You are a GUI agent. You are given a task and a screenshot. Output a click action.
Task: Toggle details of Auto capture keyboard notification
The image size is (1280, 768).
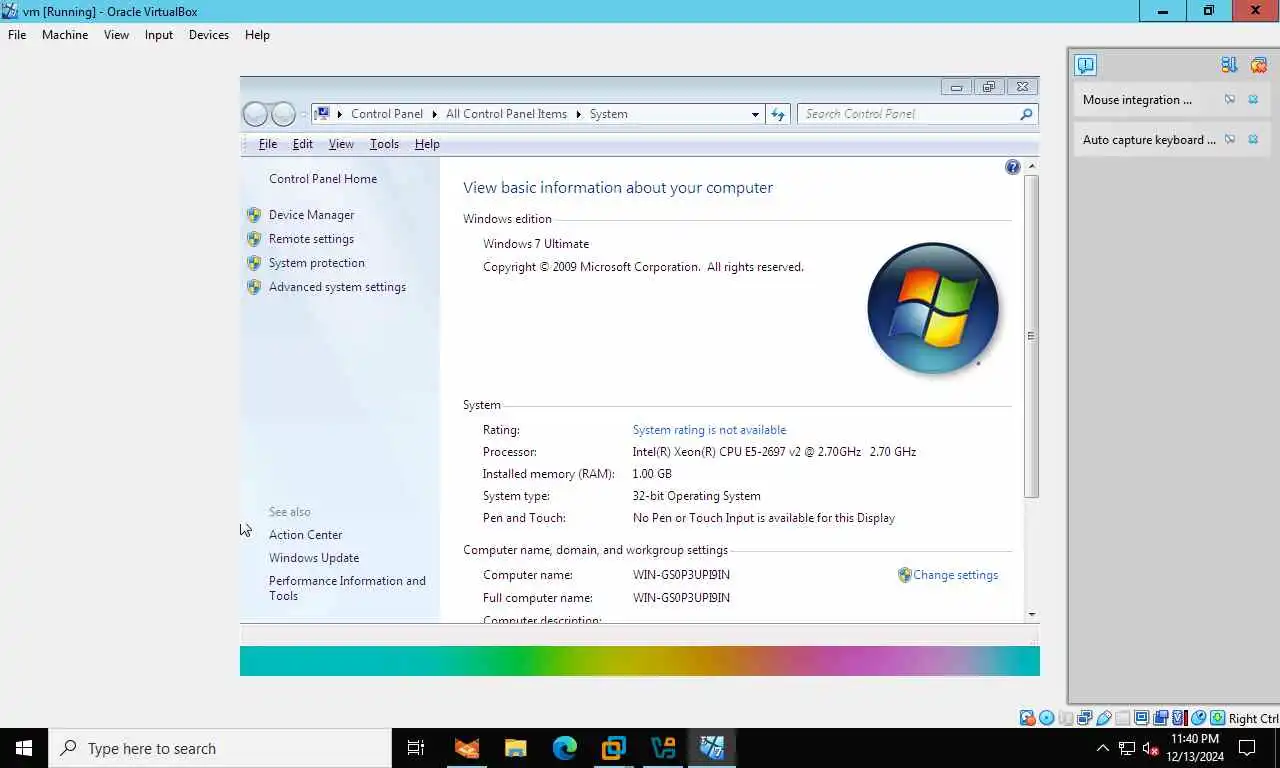pos(1230,140)
